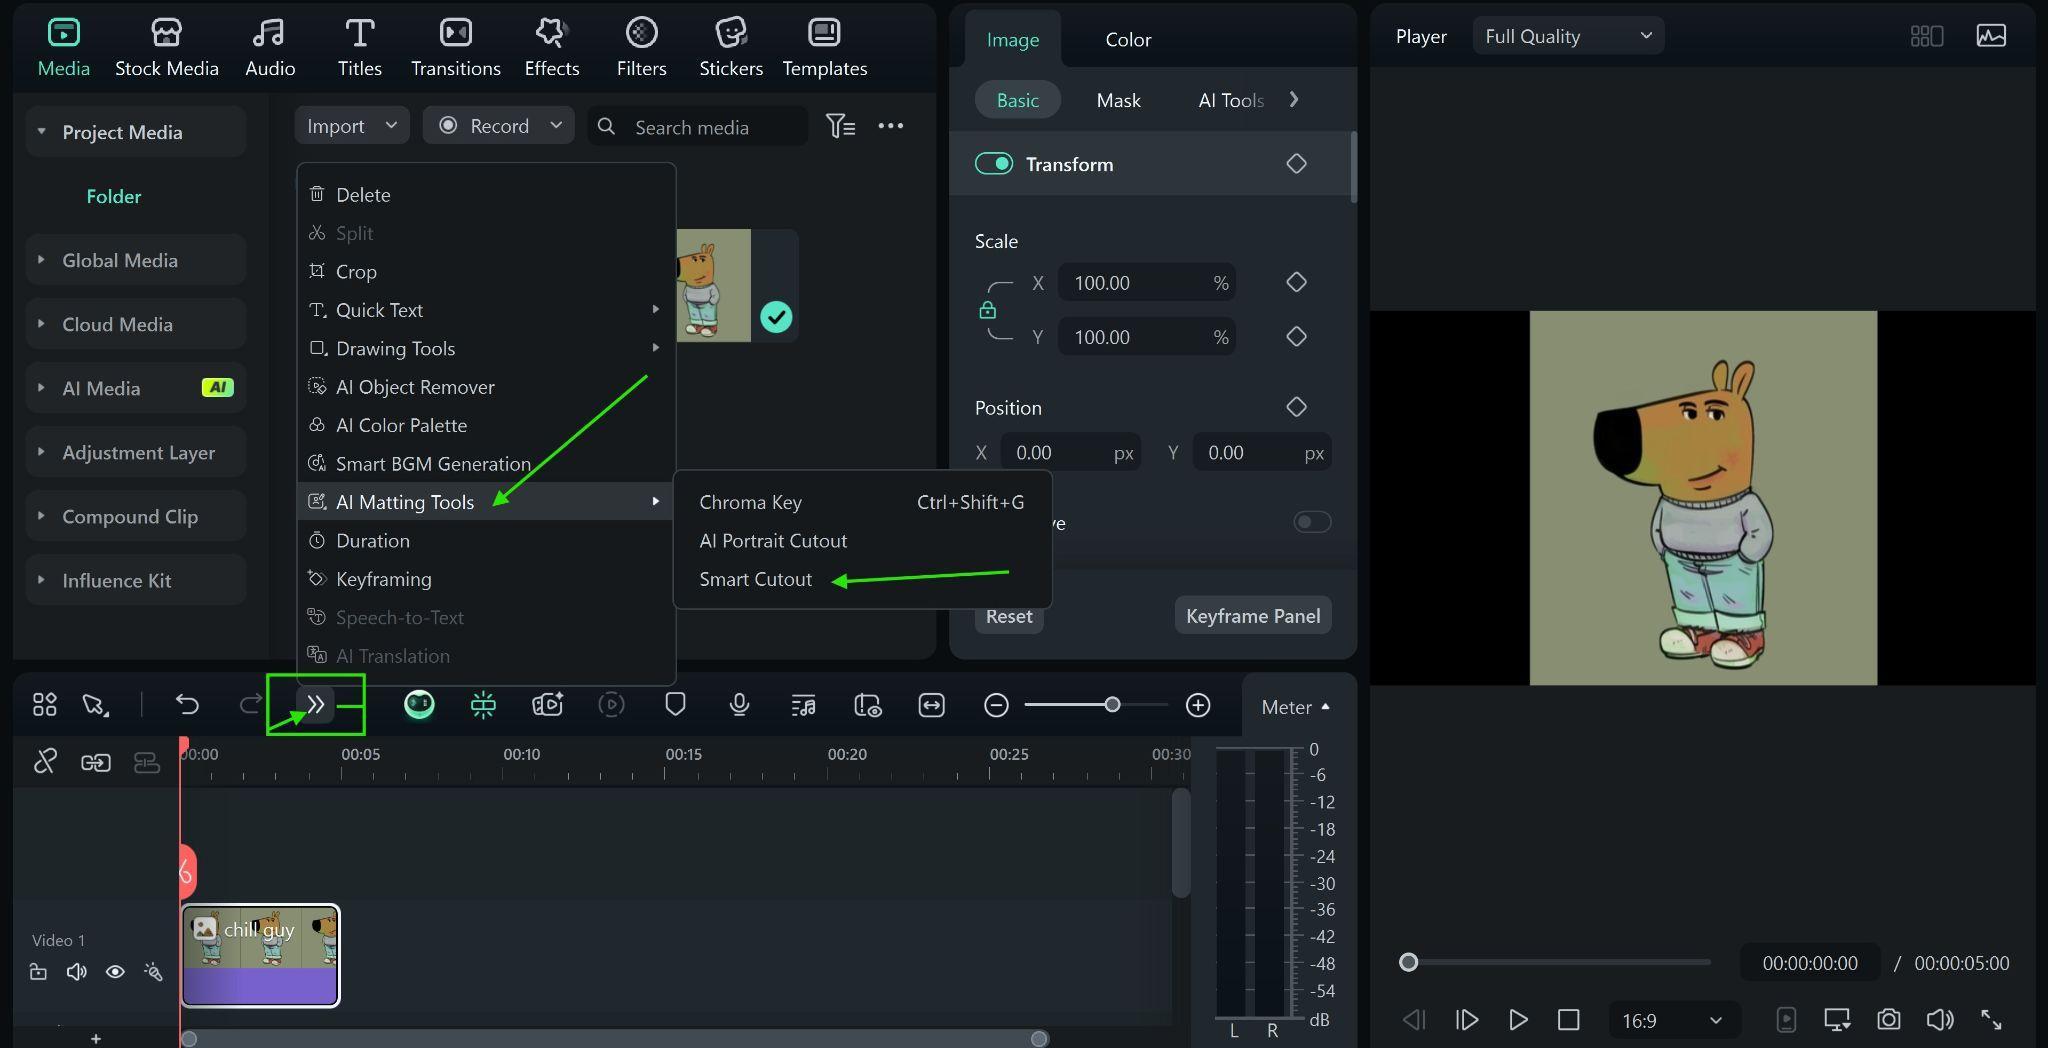
Task: Click the marker shield icon
Action: pos(675,705)
